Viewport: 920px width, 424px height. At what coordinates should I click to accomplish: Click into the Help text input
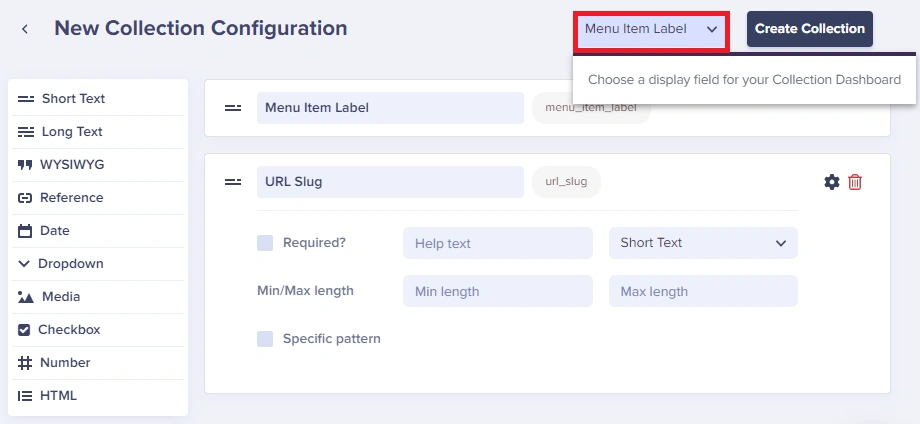(498, 243)
